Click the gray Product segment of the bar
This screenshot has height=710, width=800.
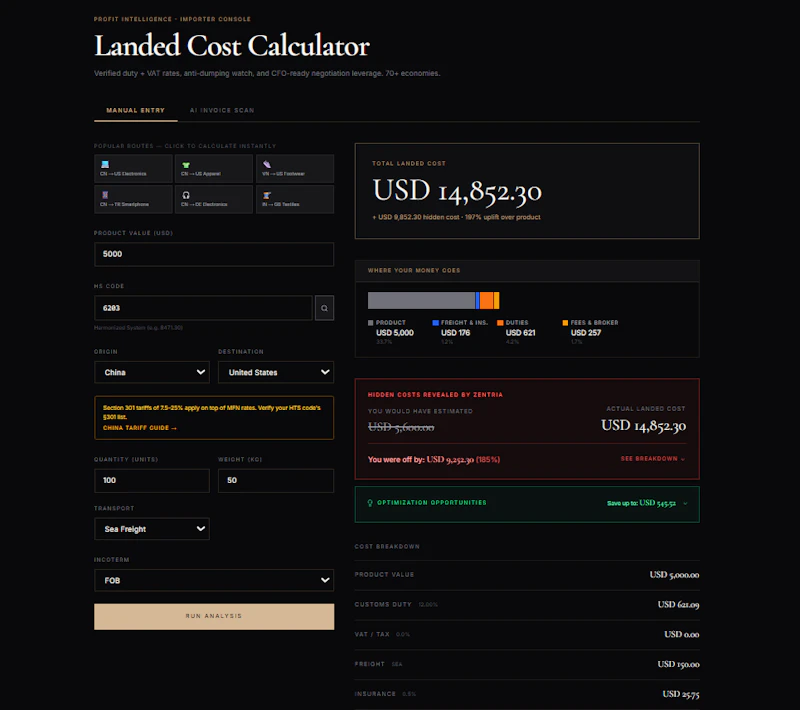tap(421, 300)
